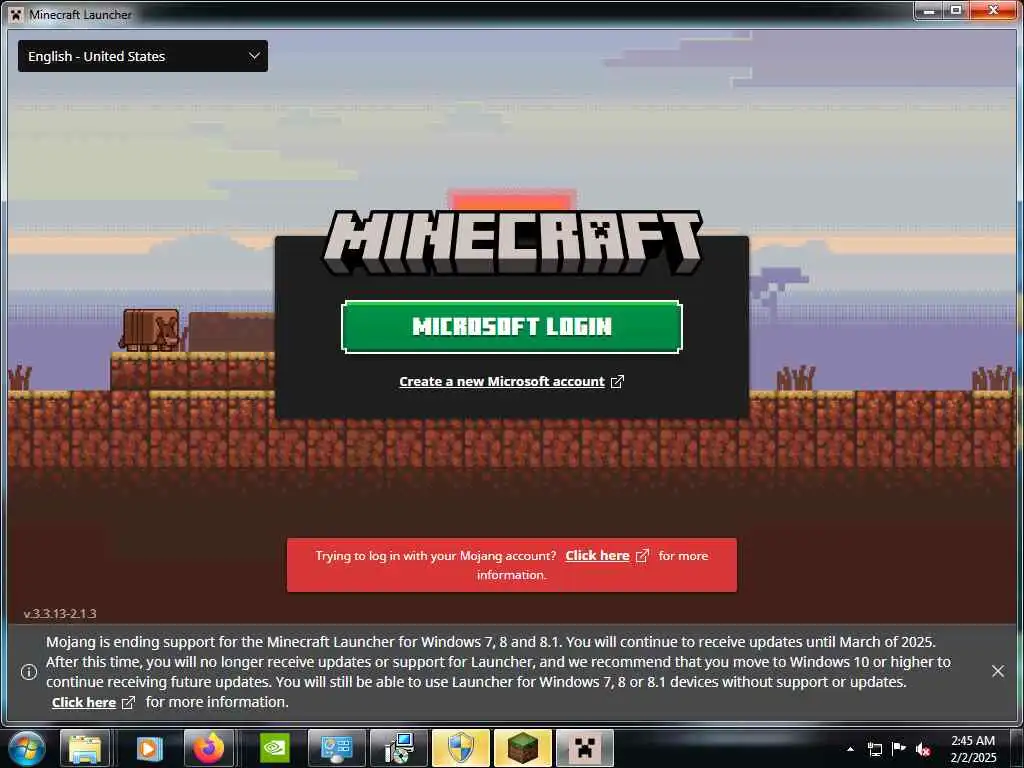1024x768 pixels.
Task: Minimize the Minecraft Launcher window
Action: [928, 10]
